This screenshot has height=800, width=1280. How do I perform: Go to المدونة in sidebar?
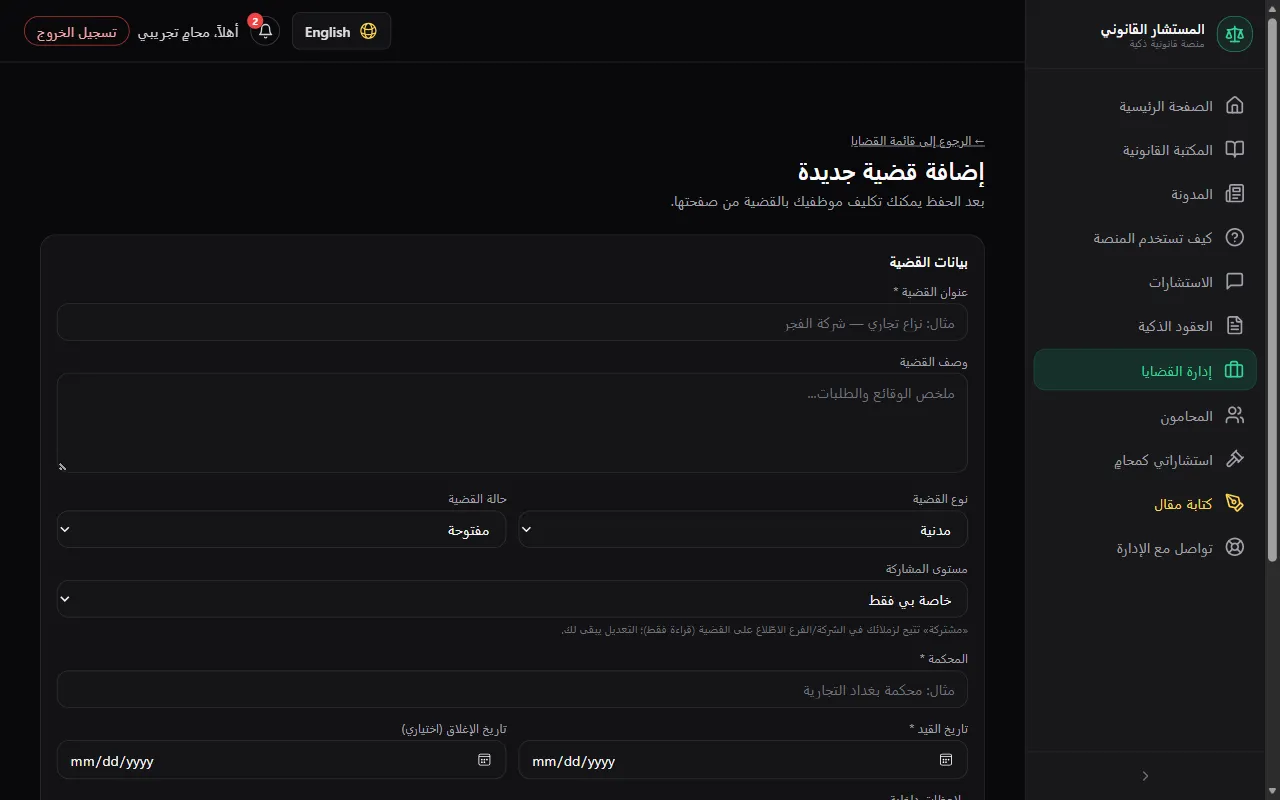(1145, 194)
